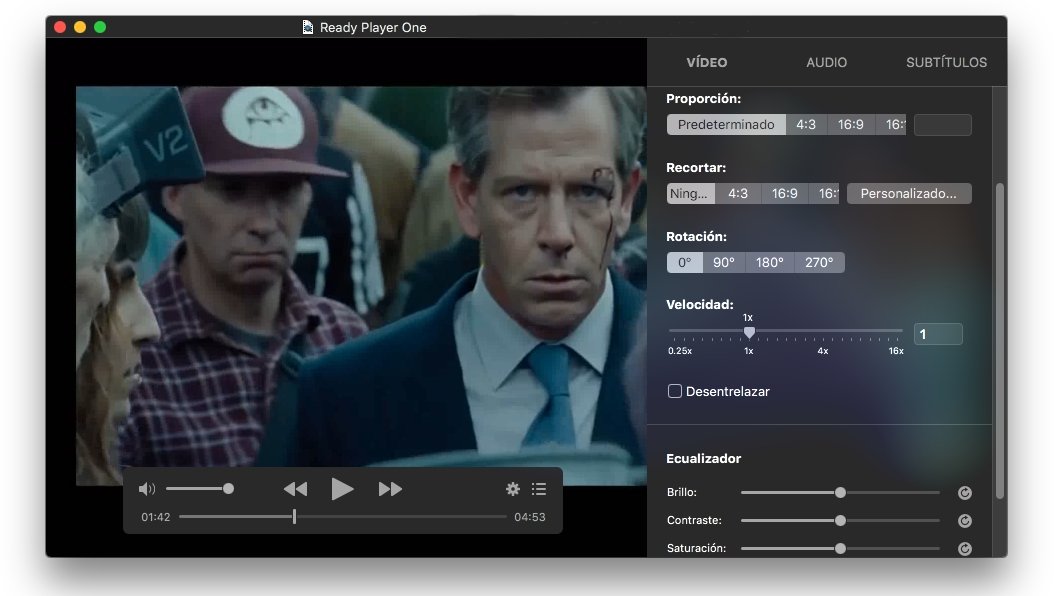This screenshot has height=596, width=1054.
Task: Reset the Contraste slider to default
Action: 965,521
